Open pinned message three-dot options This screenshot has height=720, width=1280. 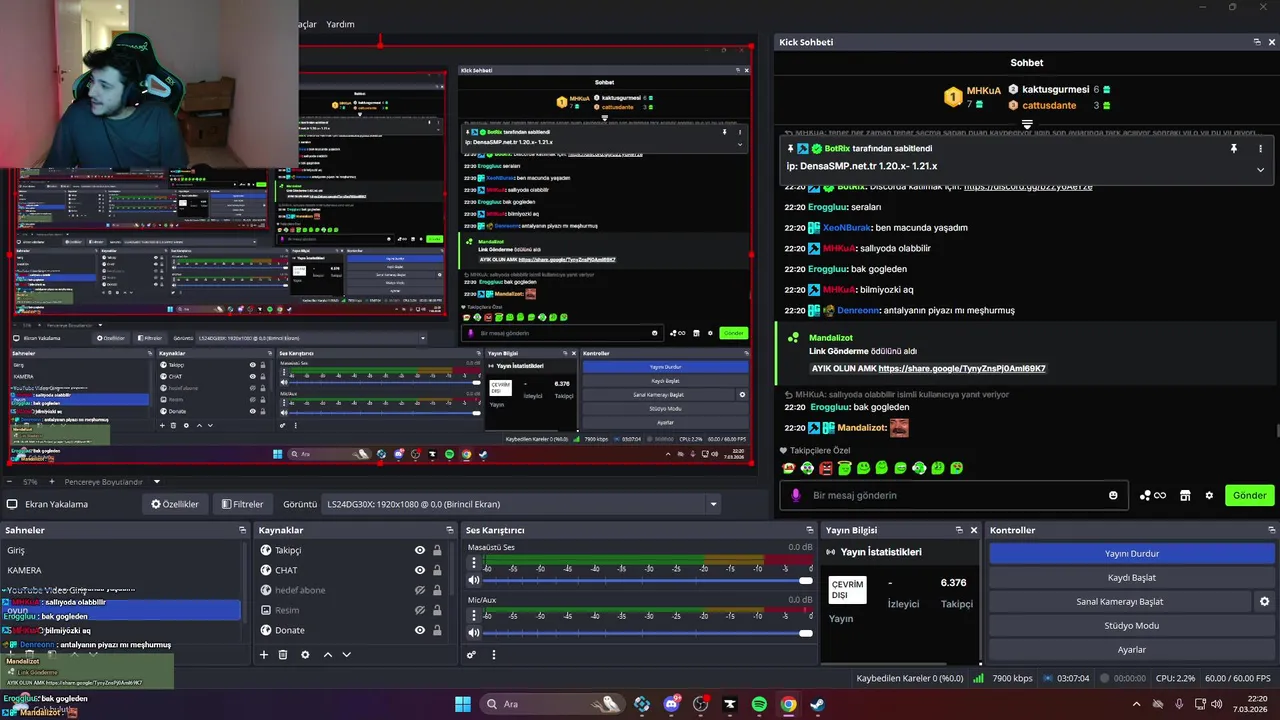click(x=1260, y=148)
